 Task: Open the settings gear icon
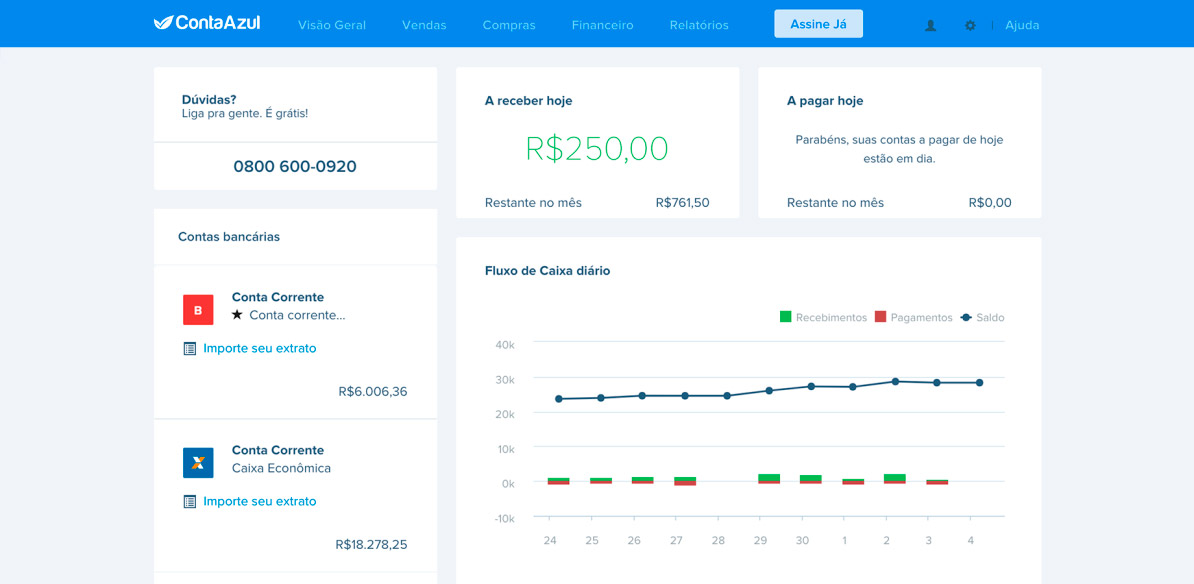point(970,25)
